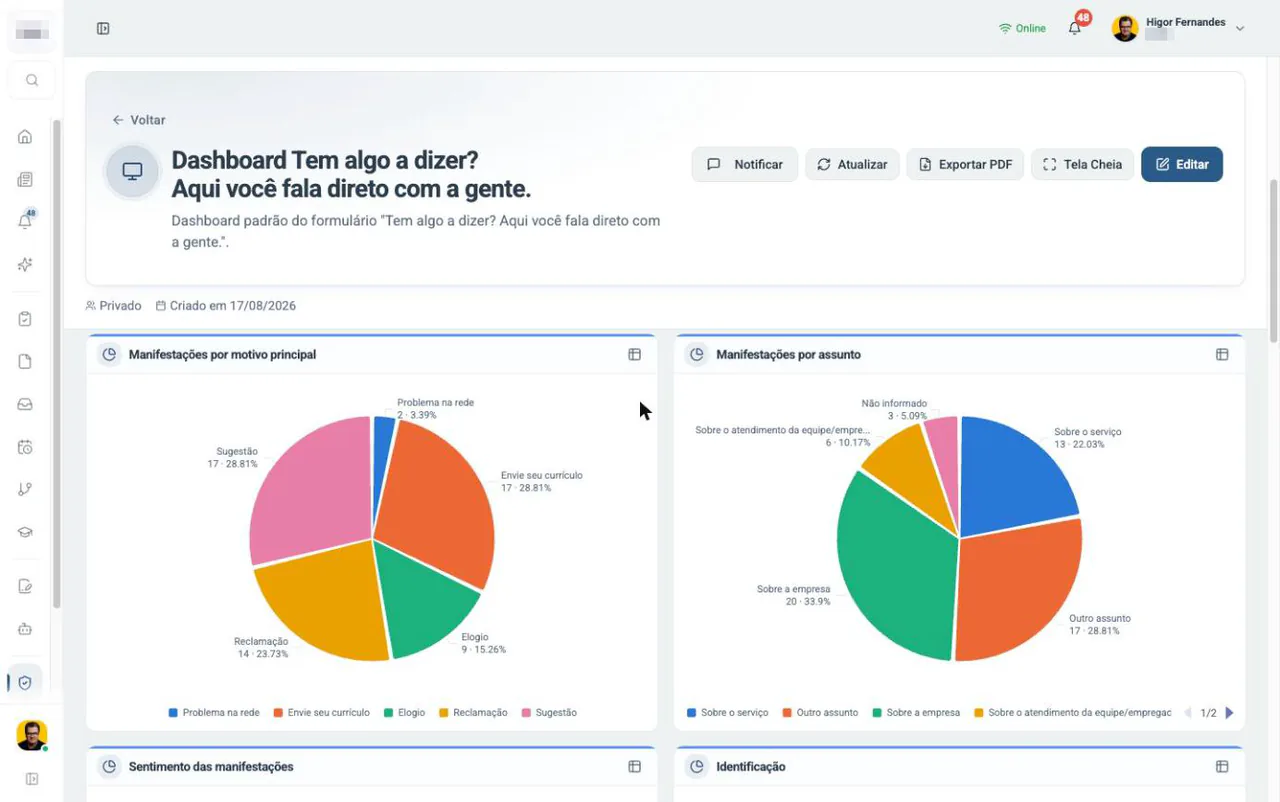Open the graduation cap icon in sidebar

pos(25,532)
